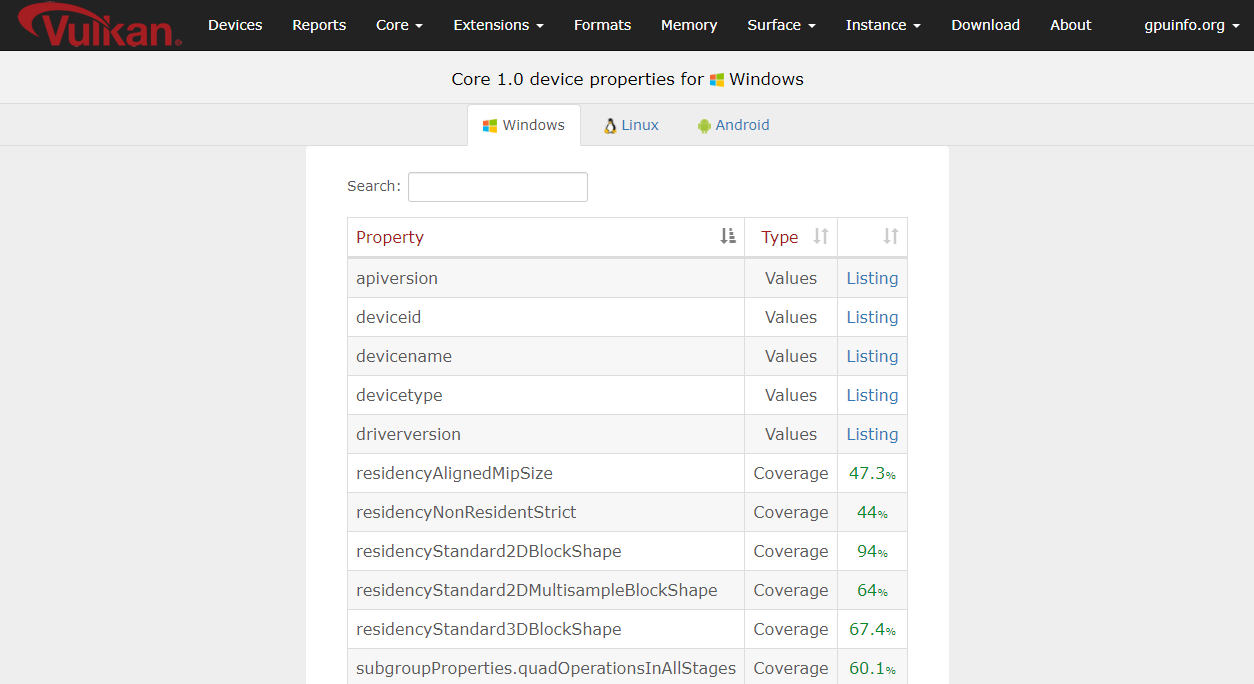
Task: Click the residencyNonResidentStrict property cell
Action: click(546, 512)
